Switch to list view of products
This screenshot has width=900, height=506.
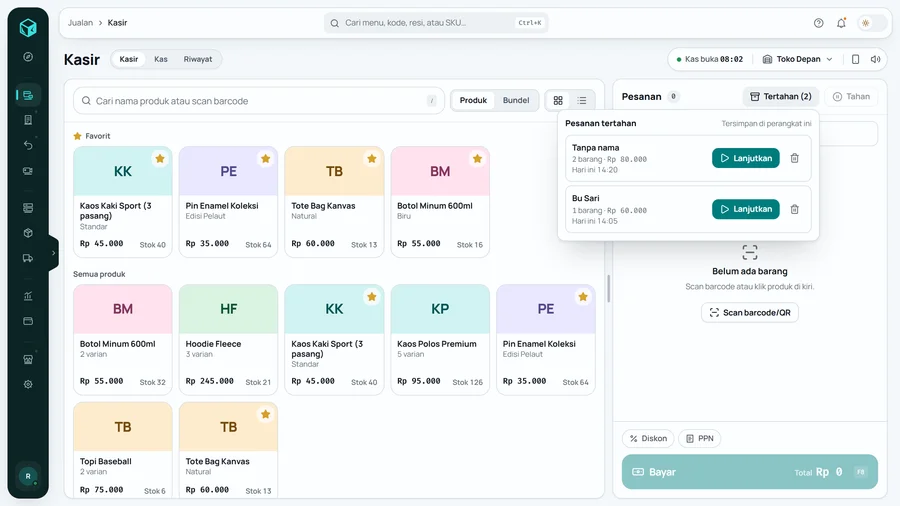[581, 100]
